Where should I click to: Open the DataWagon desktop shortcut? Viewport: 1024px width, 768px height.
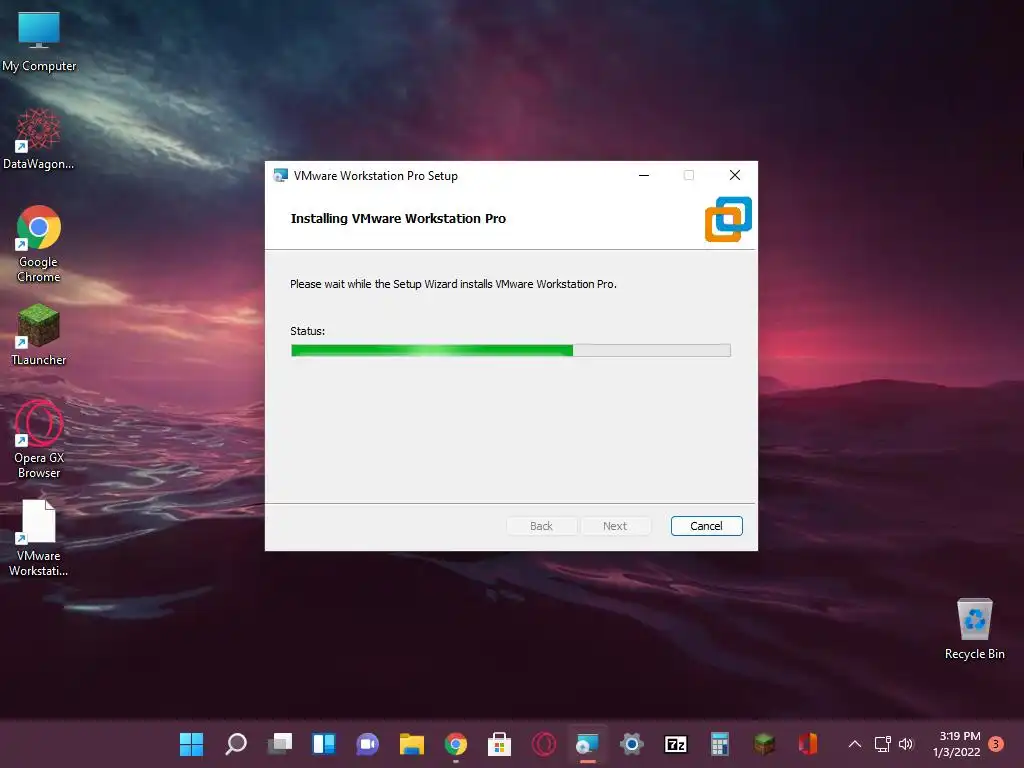(39, 139)
